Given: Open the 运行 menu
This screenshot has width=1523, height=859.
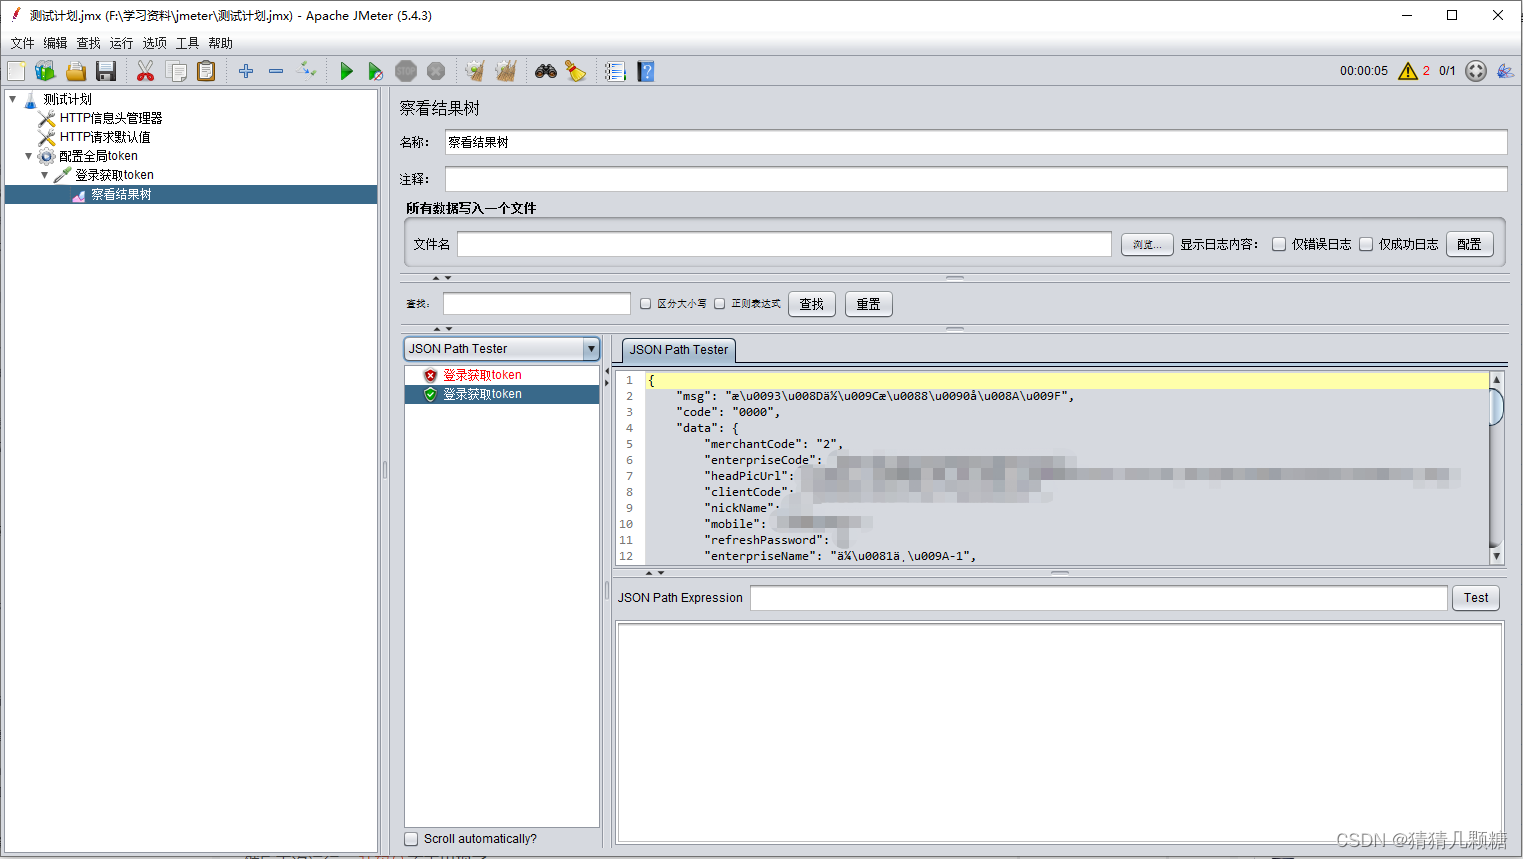Looking at the screenshot, I should point(121,43).
